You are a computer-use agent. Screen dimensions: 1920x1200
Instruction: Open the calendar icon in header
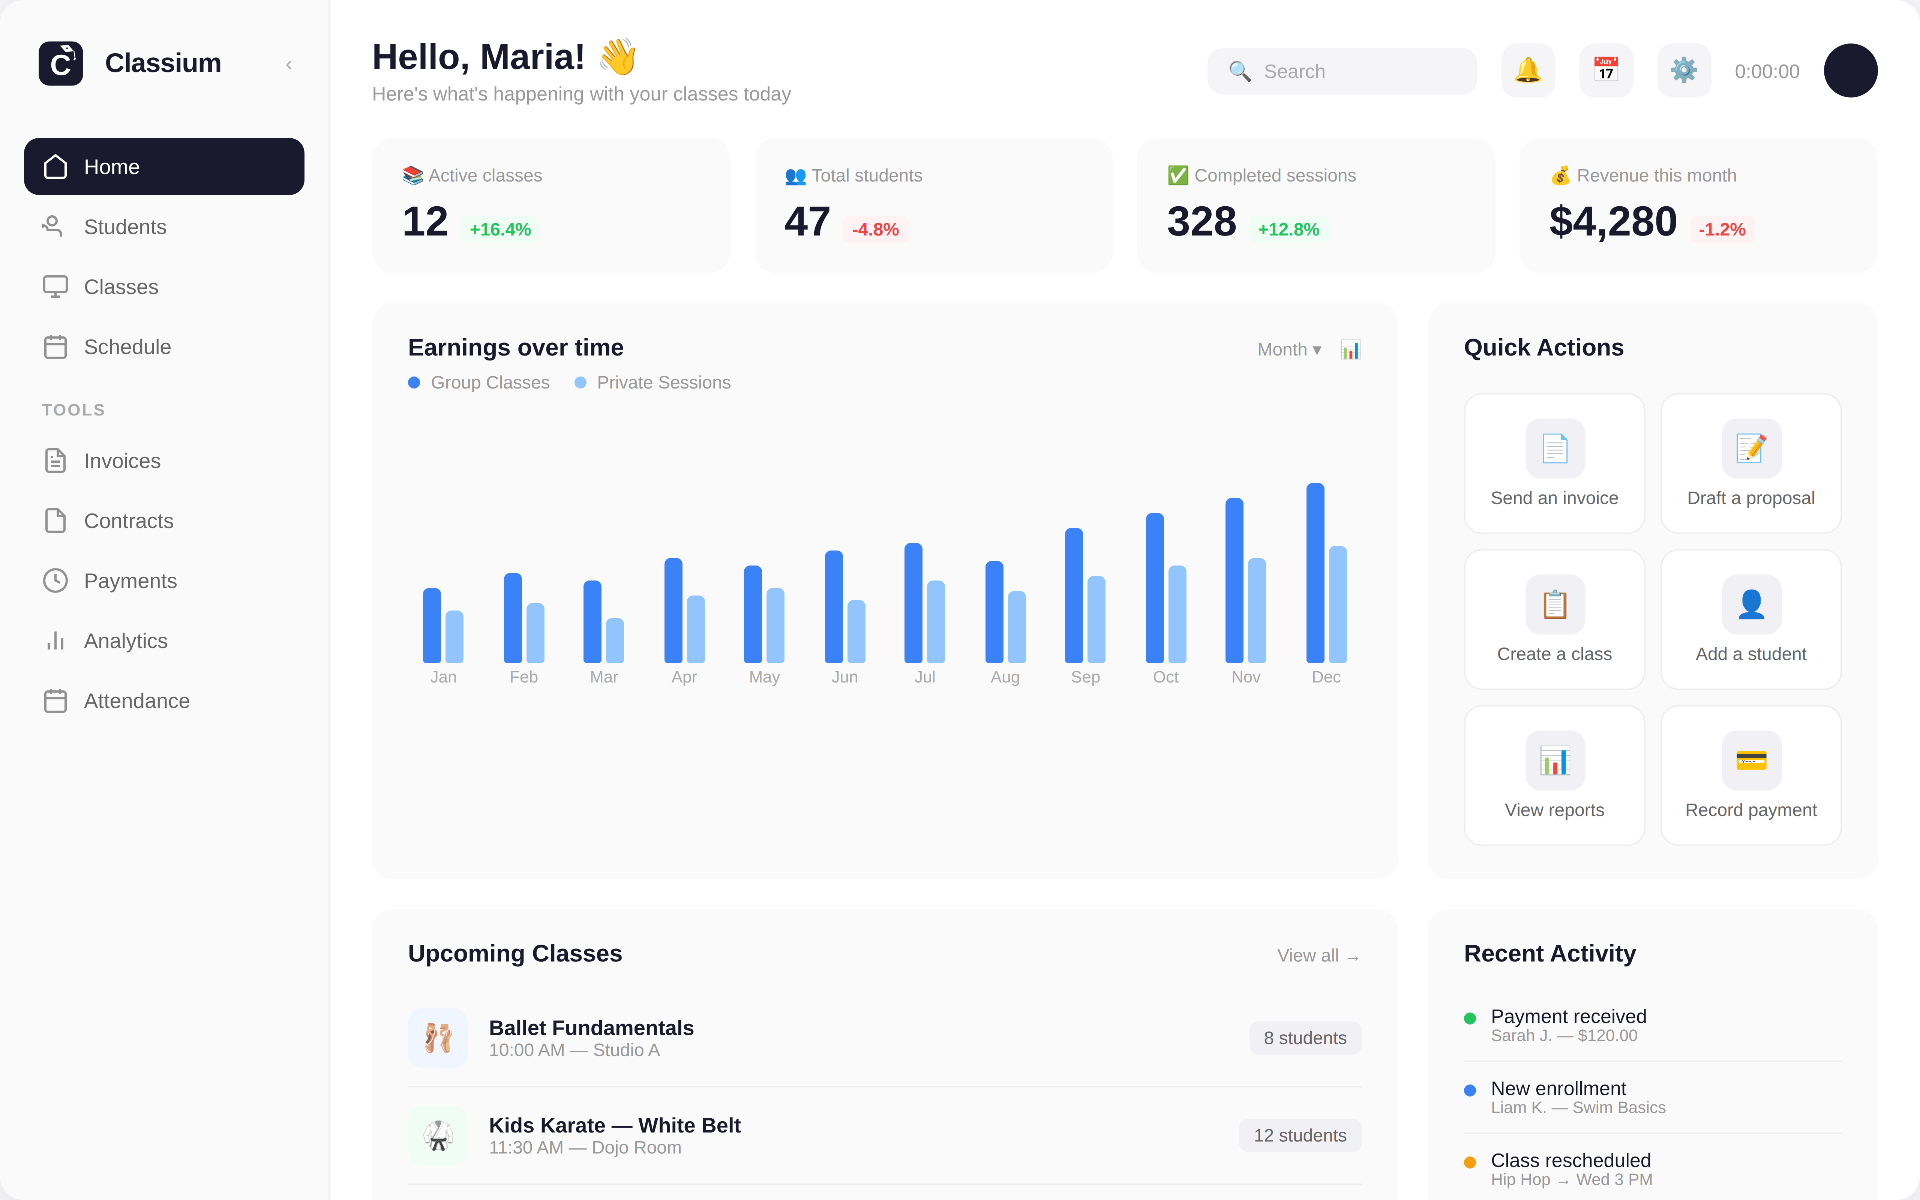(x=1606, y=70)
